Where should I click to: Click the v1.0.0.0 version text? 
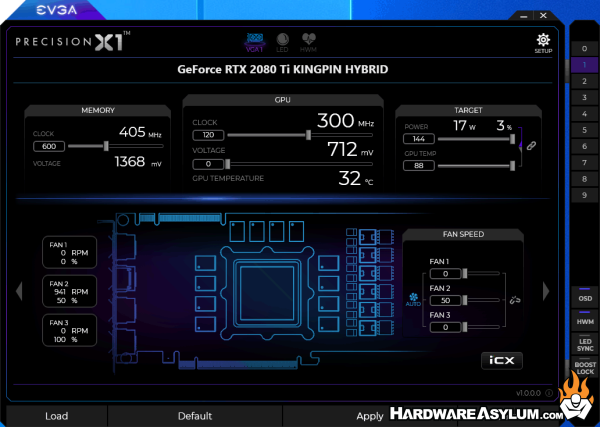528,393
